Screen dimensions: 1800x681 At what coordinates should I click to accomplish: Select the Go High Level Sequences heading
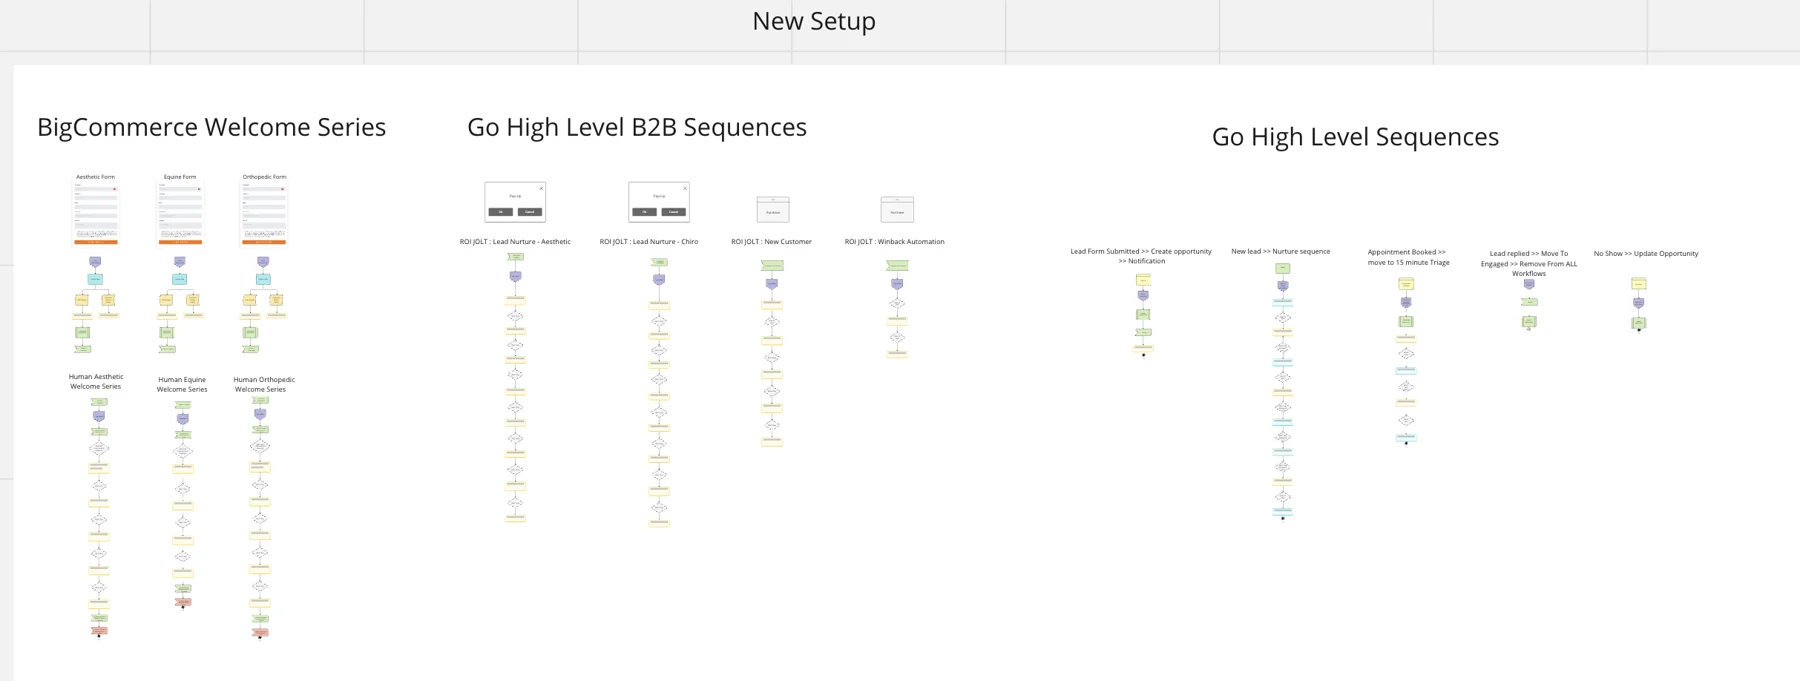pyautogui.click(x=1355, y=137)
